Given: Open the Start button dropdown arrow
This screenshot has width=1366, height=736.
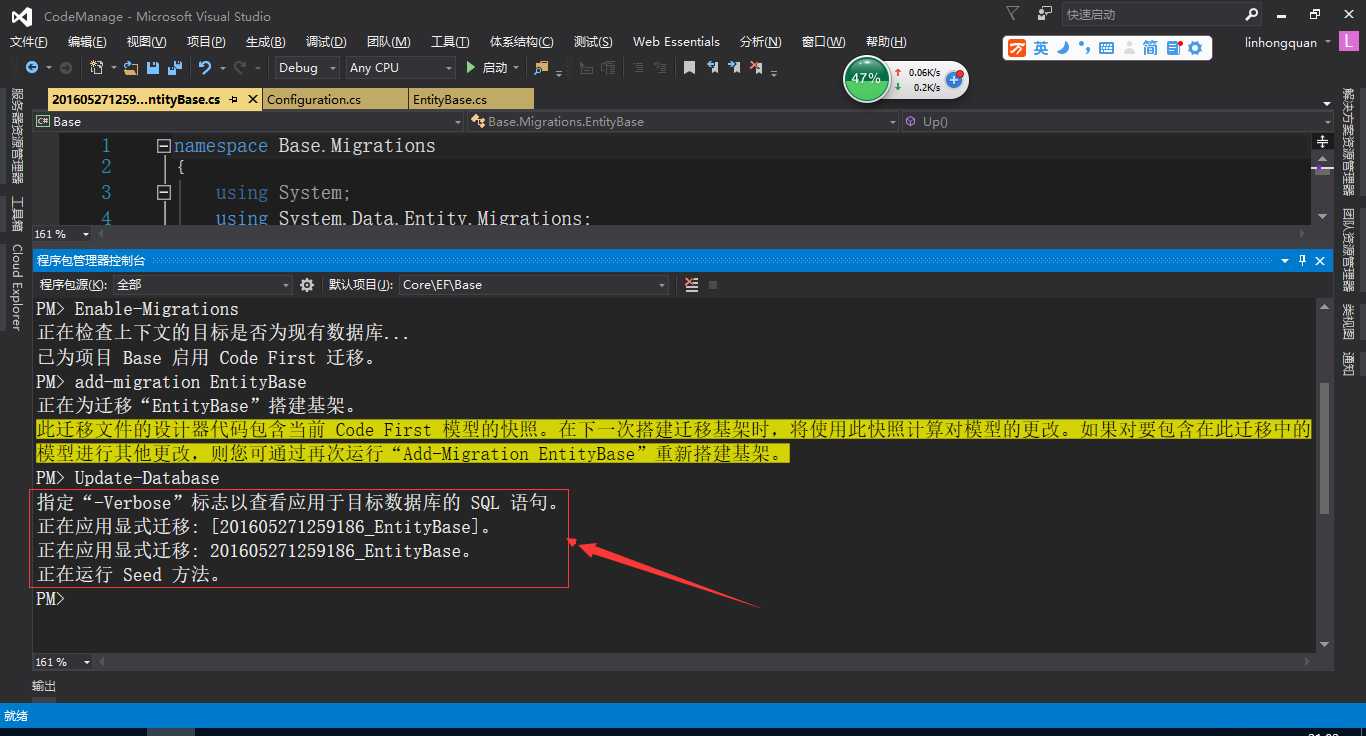Looking at the screenshot, I should pos(516,68).
